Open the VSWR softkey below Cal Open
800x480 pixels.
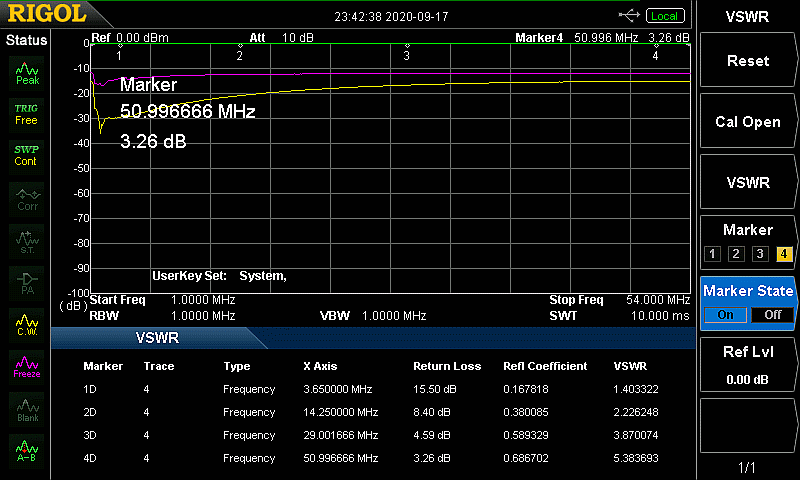tap(747, 183)
